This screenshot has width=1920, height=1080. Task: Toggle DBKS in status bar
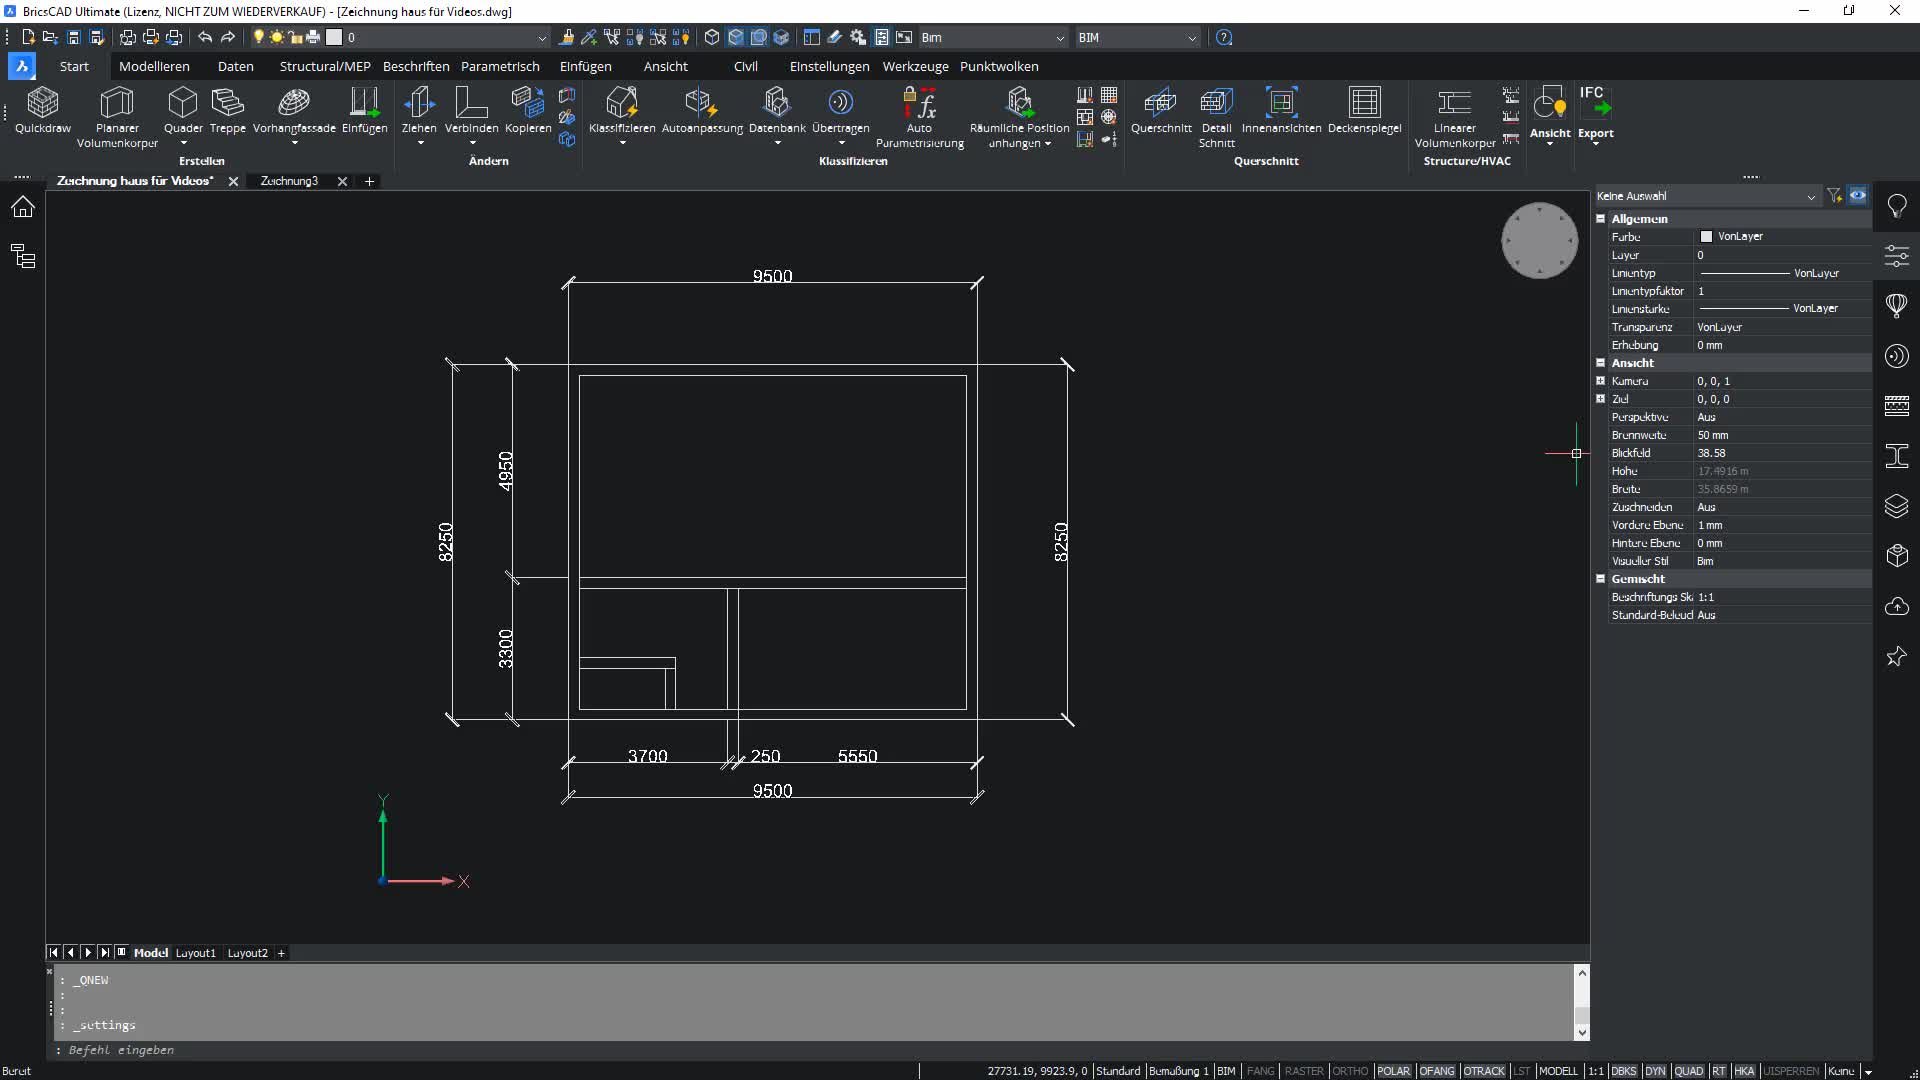(1624, 1071)
